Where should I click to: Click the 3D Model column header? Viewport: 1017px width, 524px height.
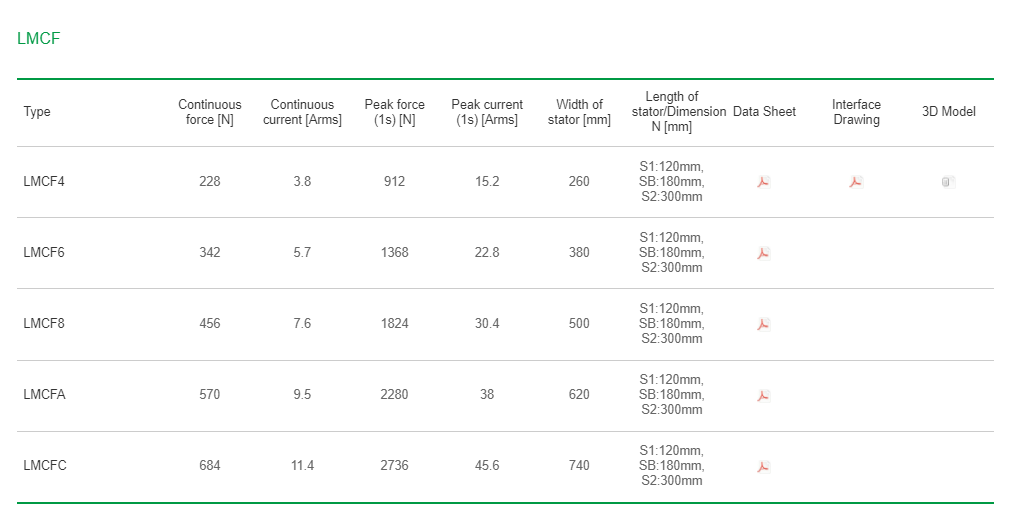tap(949, 112)
